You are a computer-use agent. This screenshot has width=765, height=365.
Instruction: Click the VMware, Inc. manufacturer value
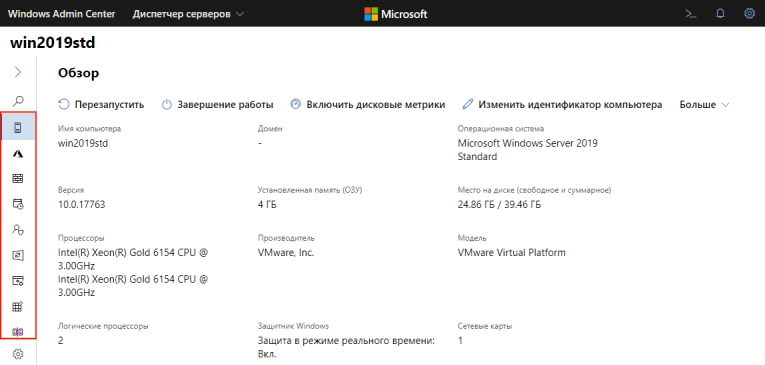click(286, 253)
